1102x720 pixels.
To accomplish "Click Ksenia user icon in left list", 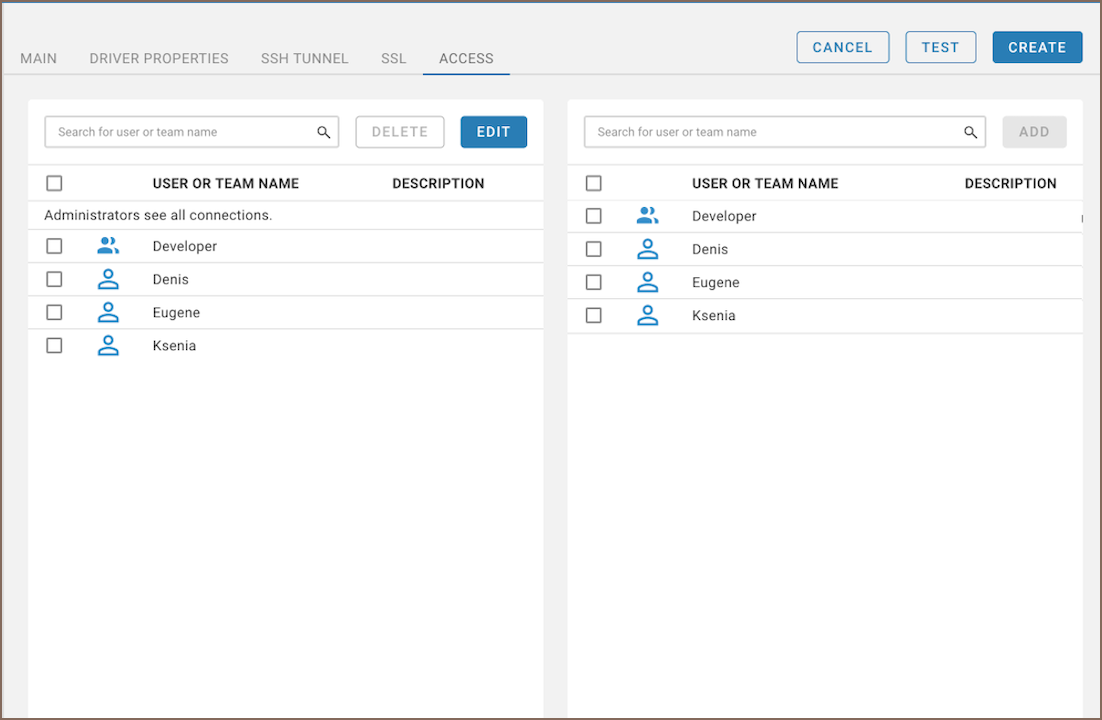I will point(108,346).
